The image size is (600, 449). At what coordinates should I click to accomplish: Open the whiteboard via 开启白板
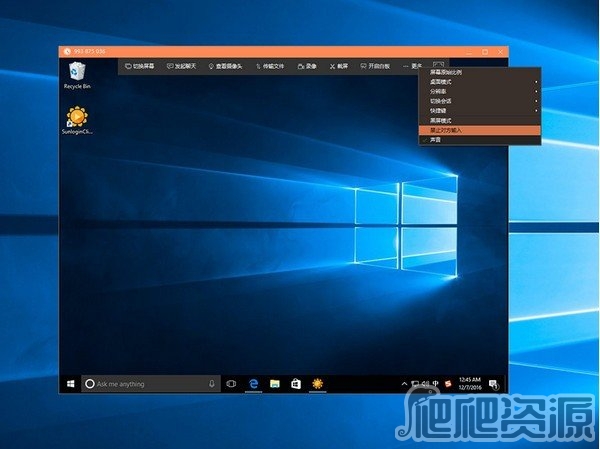click(x=375, y=66)
